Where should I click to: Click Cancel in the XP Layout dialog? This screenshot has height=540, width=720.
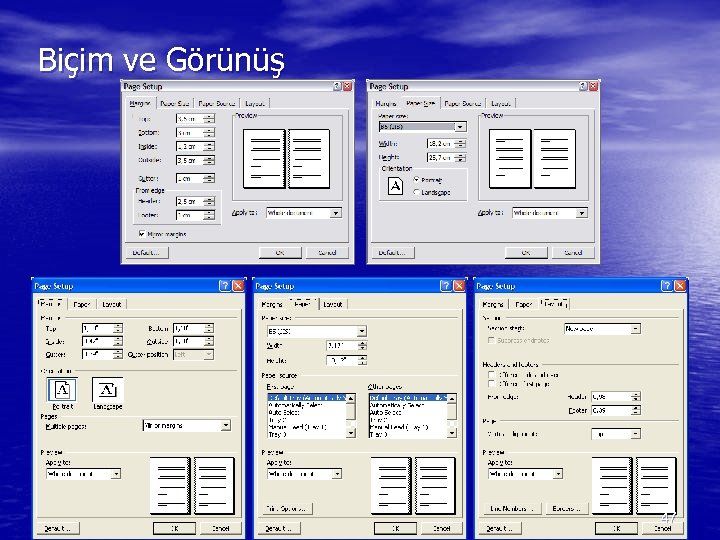[662, 528]
